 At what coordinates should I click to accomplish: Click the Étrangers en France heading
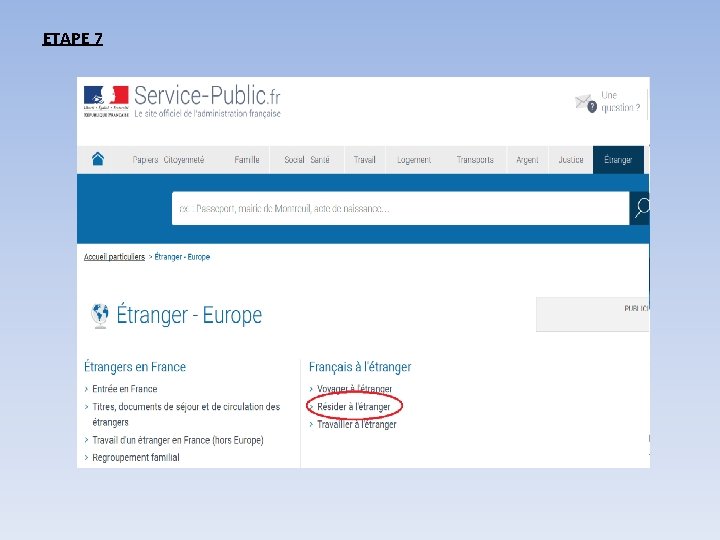pos(135,366)
